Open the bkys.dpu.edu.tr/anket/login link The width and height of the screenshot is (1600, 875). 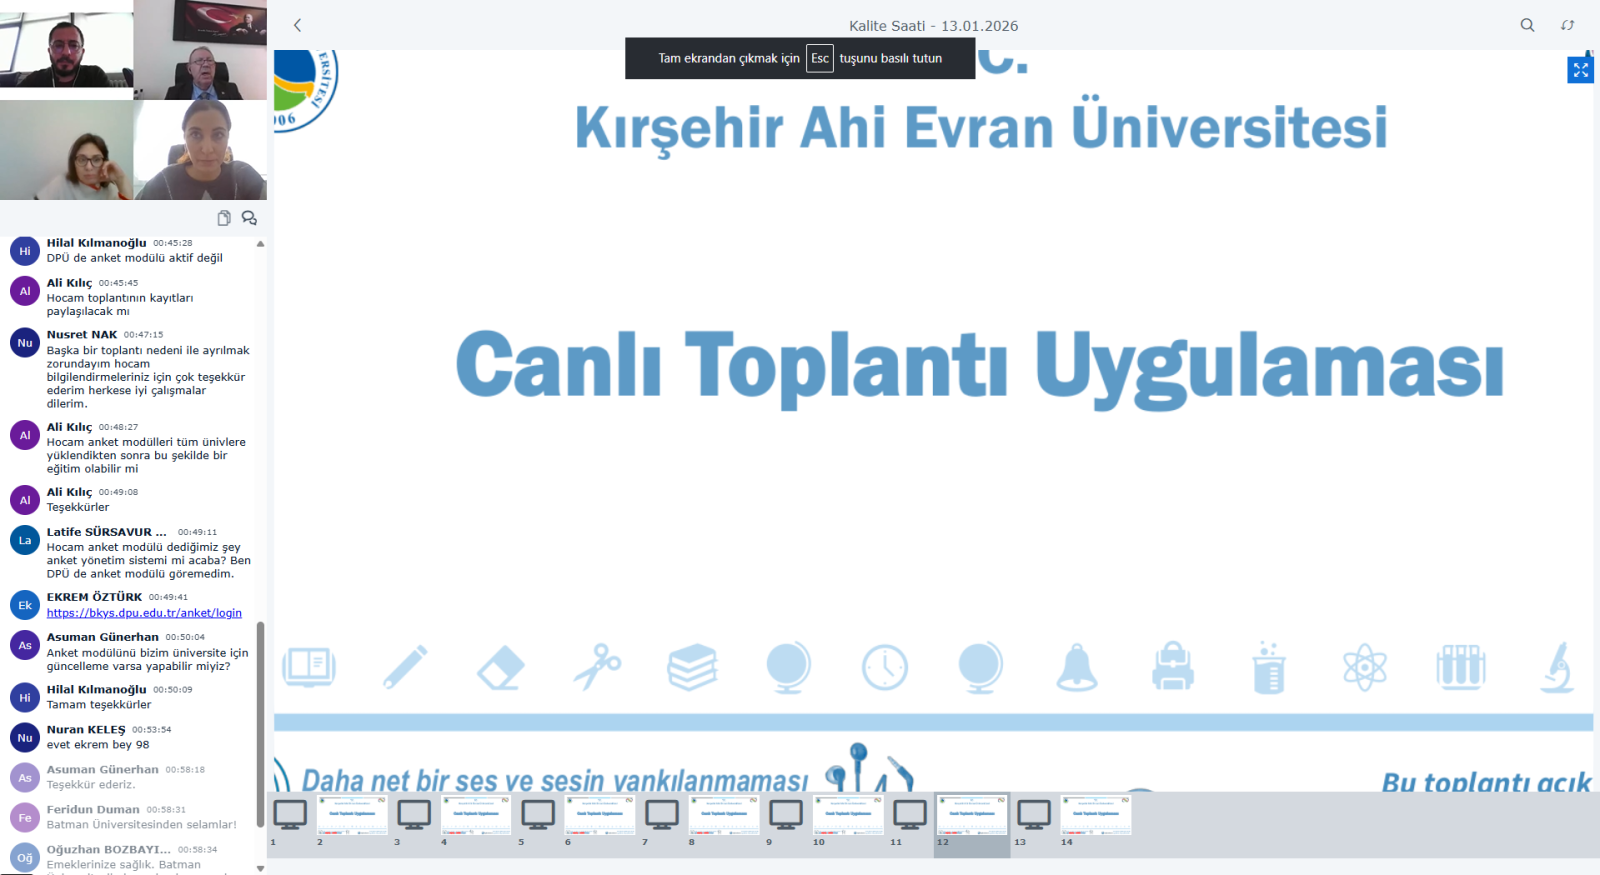click(144, 613)
